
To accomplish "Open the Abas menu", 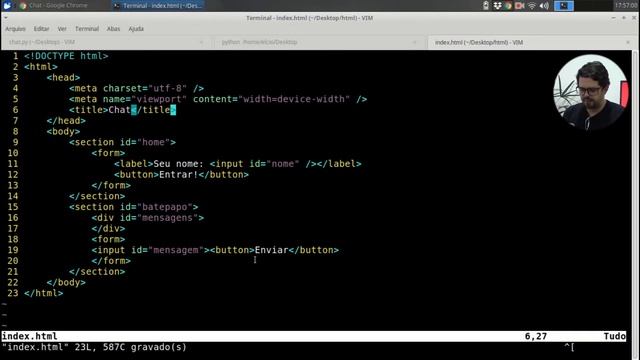I will pos(113,29).
